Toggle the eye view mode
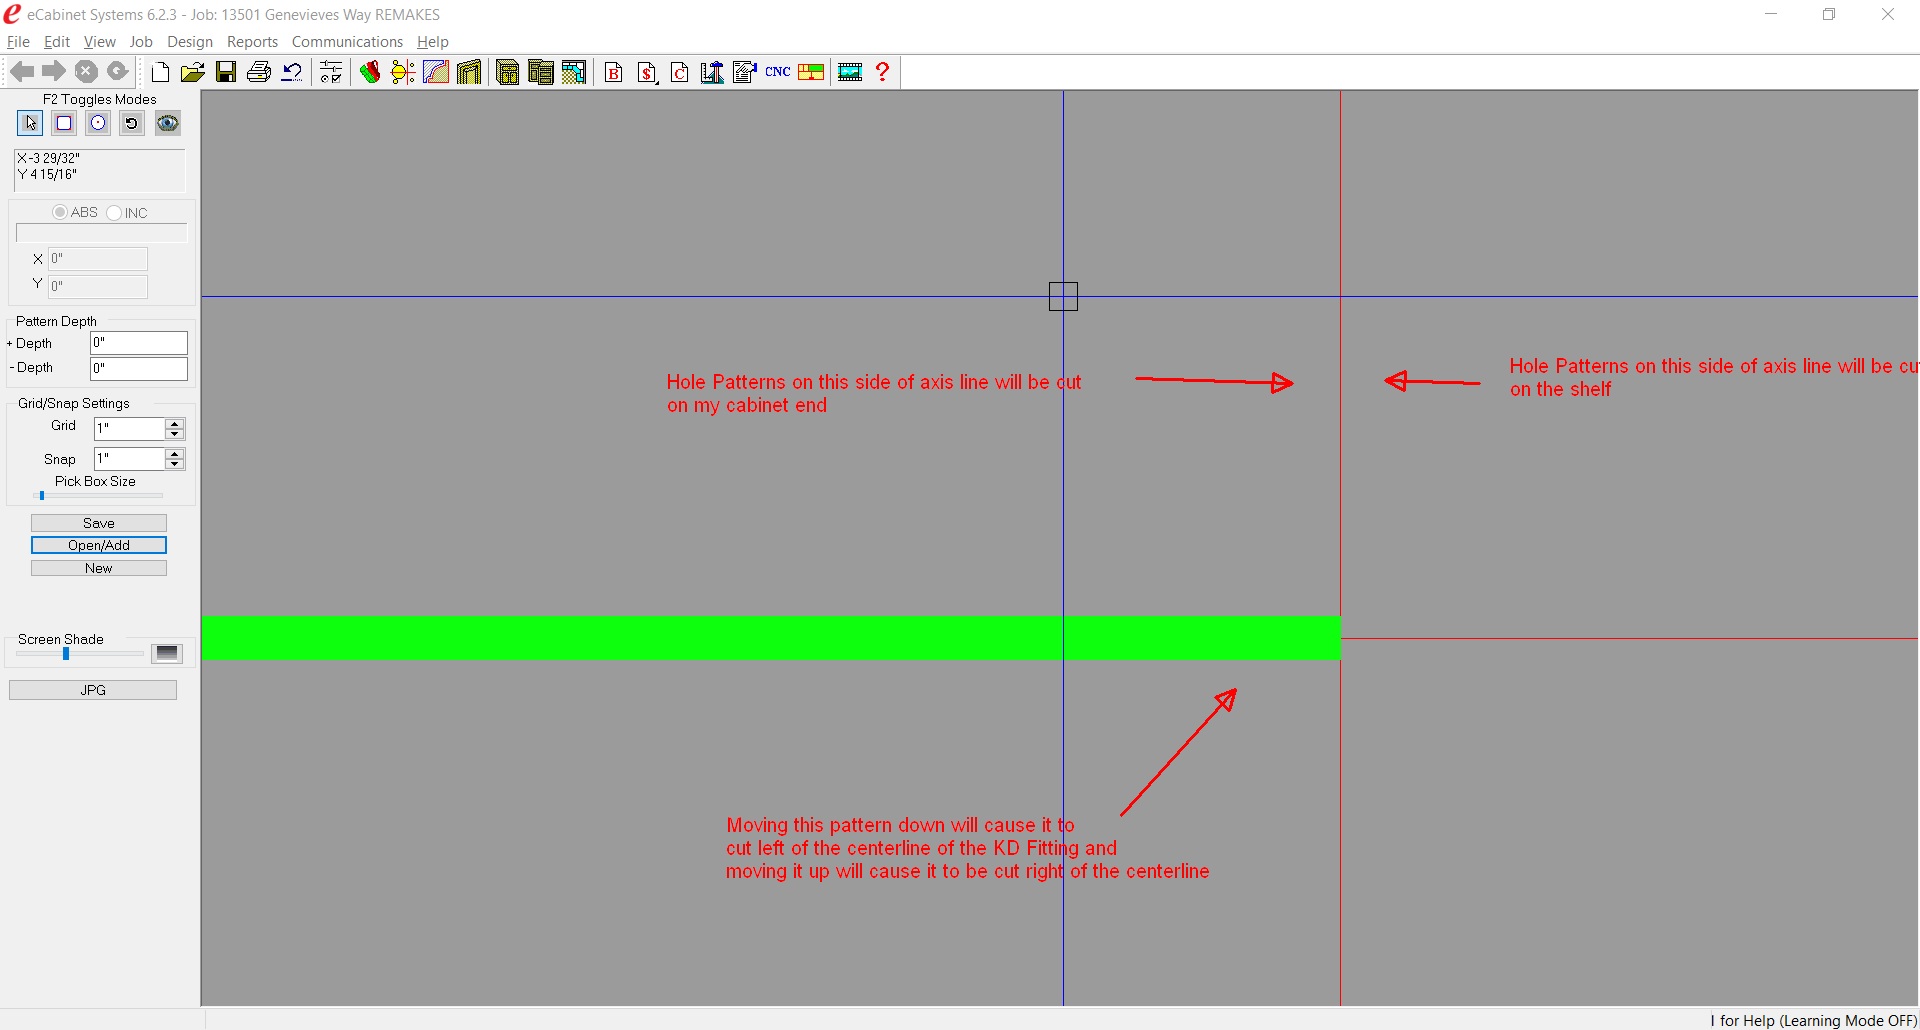Viewport: 1920px width, 1030px height. click(168, 123)
